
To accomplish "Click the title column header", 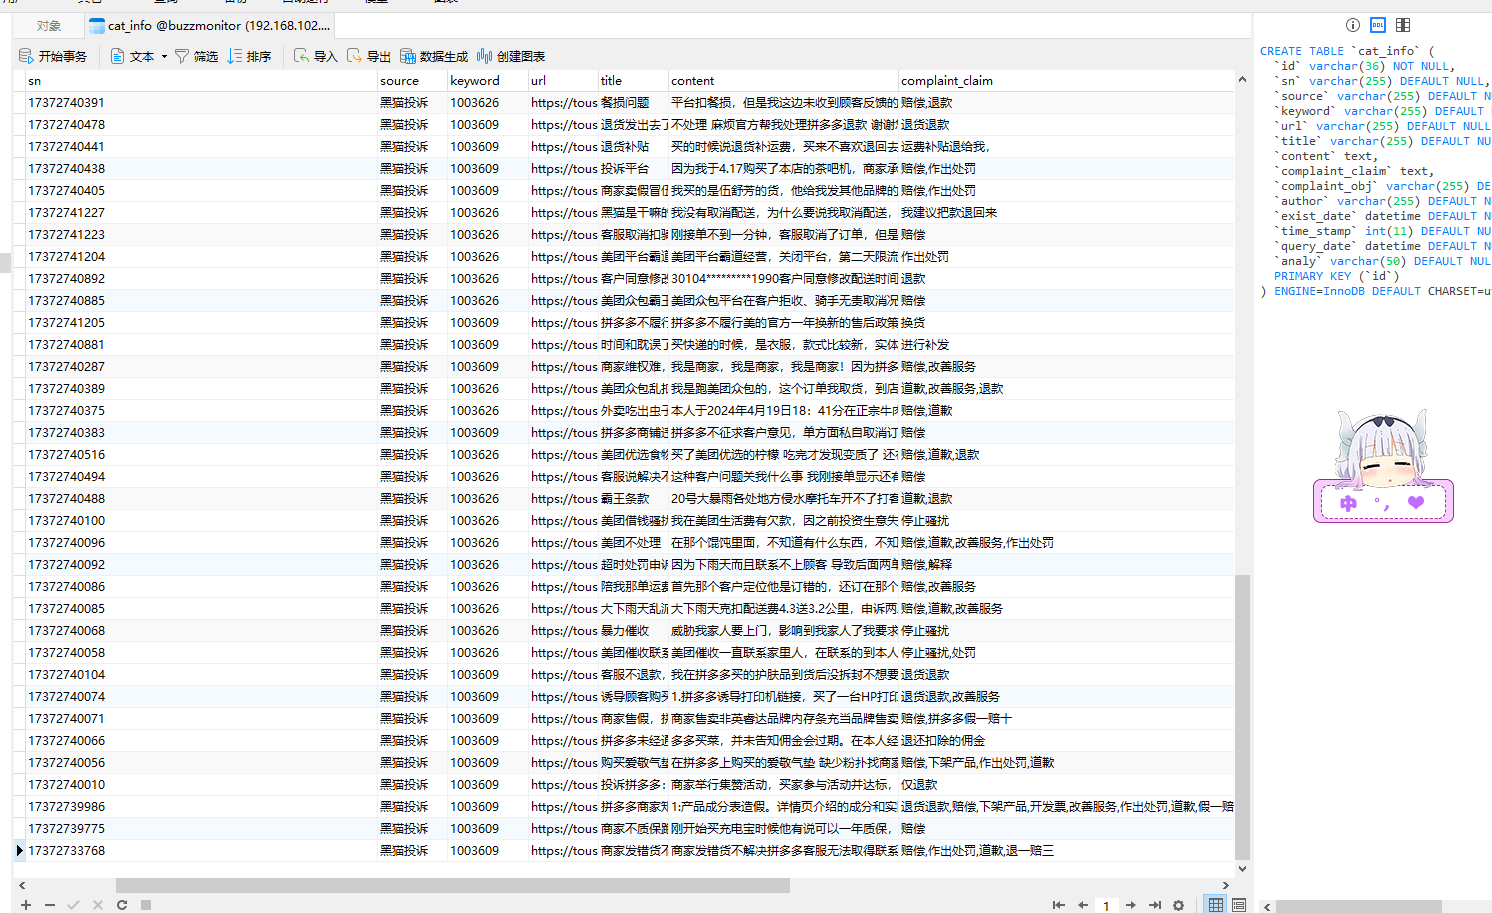I will click(633, 81).
